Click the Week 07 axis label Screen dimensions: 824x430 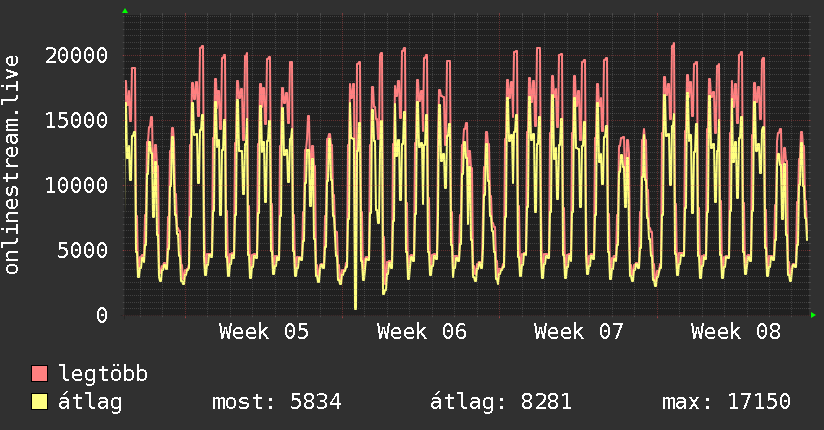[579, 332]
